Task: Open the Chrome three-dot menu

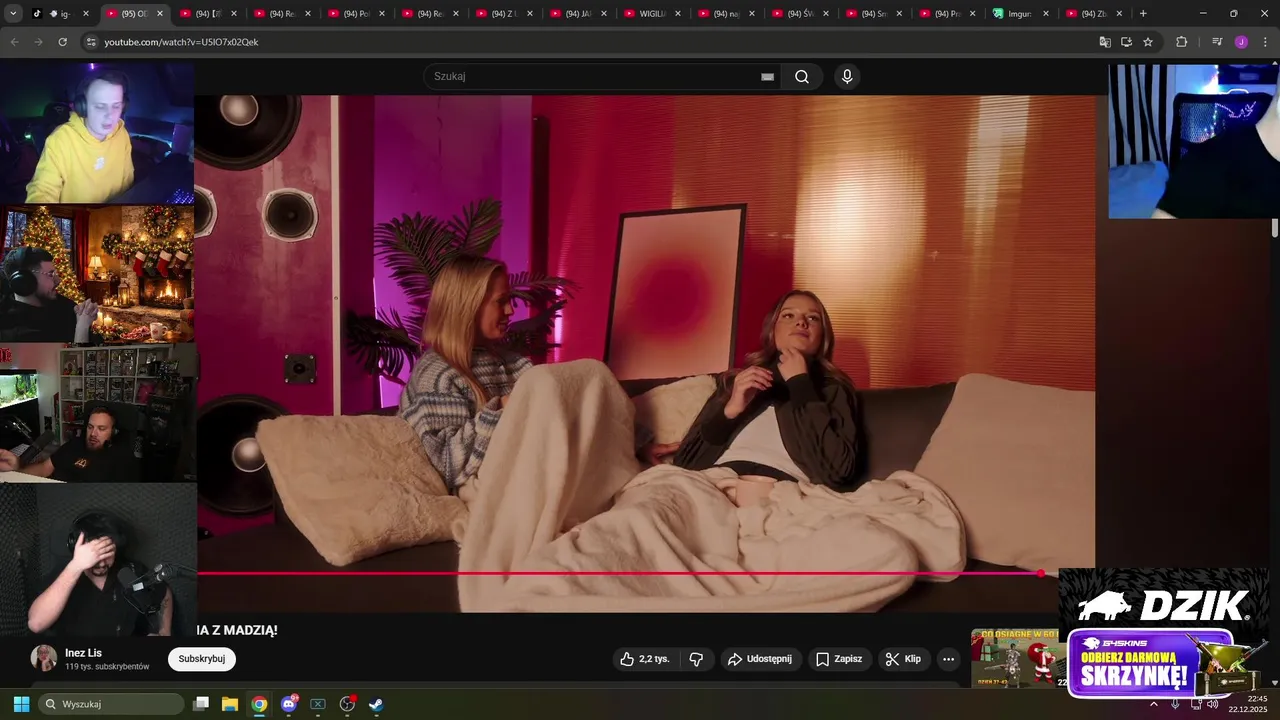Action: click(x=1266, y=42)
